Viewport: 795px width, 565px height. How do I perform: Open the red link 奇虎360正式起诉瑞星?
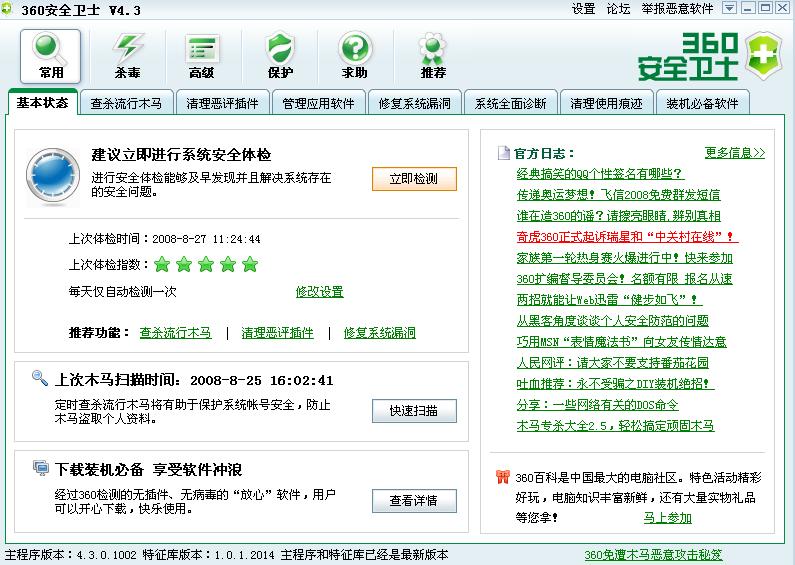pos(627,237)
